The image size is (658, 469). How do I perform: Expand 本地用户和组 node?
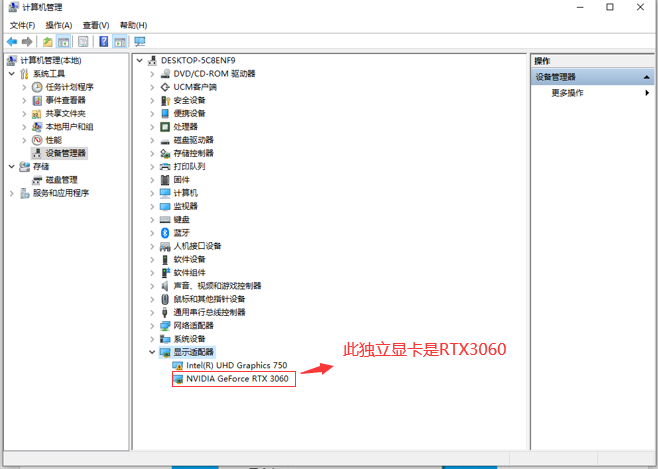coord(24,127)
